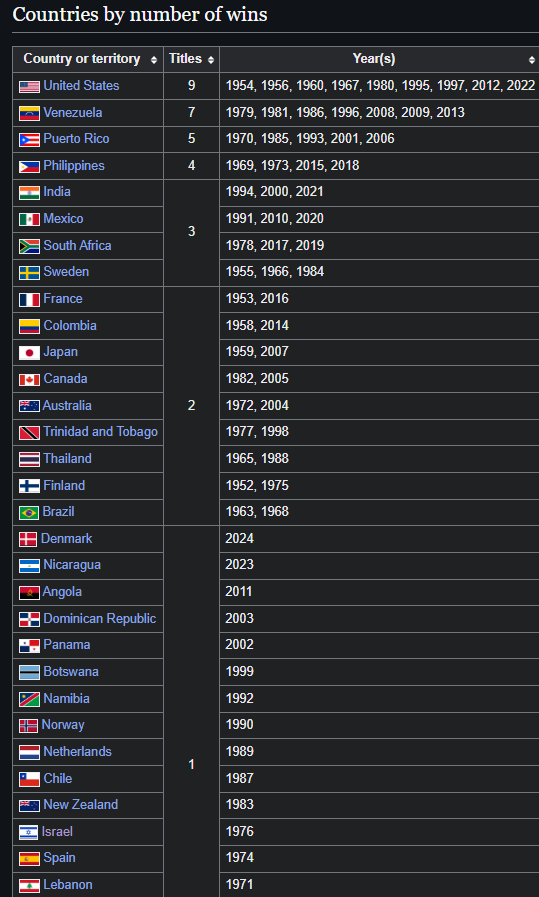Image resolution: width=539 pixels, height=897 pixels.
Task: Click the France flag icon
Action: (29, 299)
